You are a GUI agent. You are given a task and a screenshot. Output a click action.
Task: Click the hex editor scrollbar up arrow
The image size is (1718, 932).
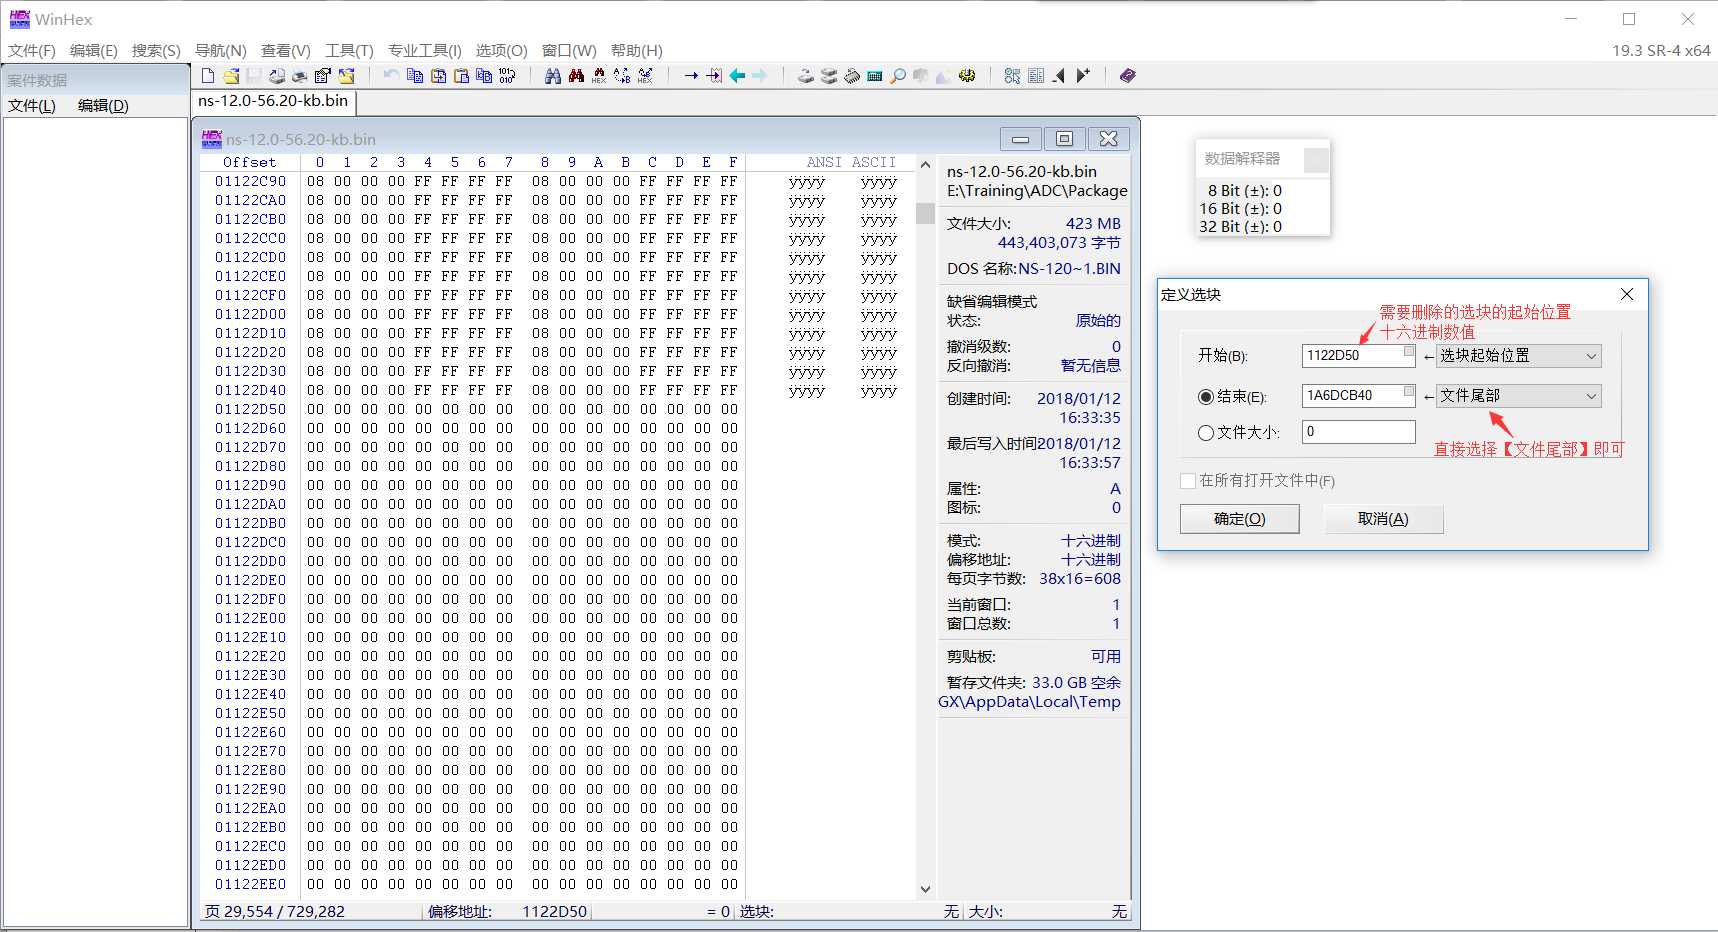[x=925, y=165]
